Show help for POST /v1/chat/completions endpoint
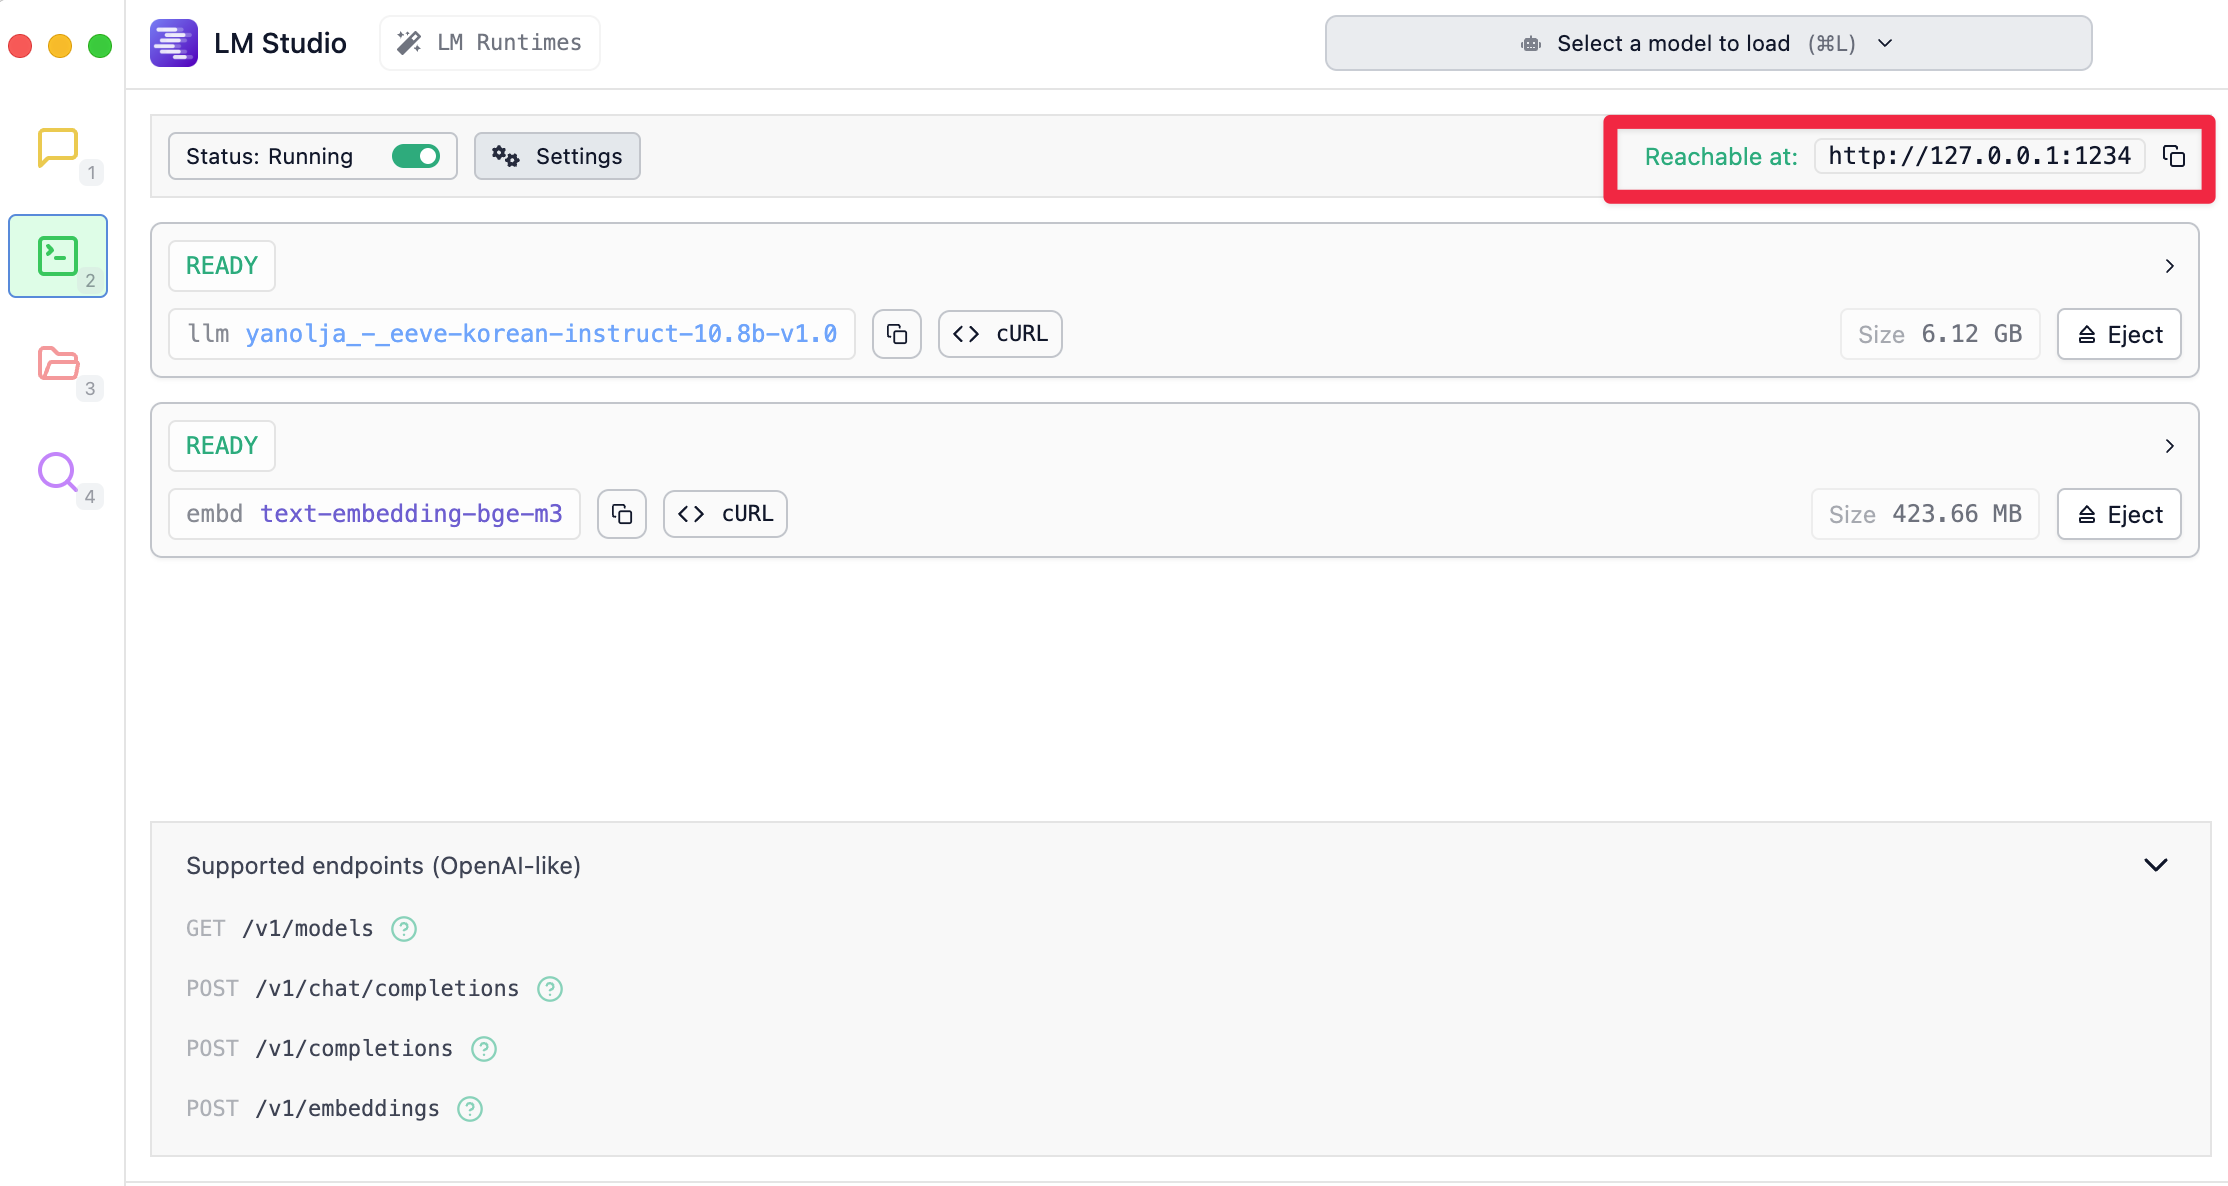 (550, 989)
